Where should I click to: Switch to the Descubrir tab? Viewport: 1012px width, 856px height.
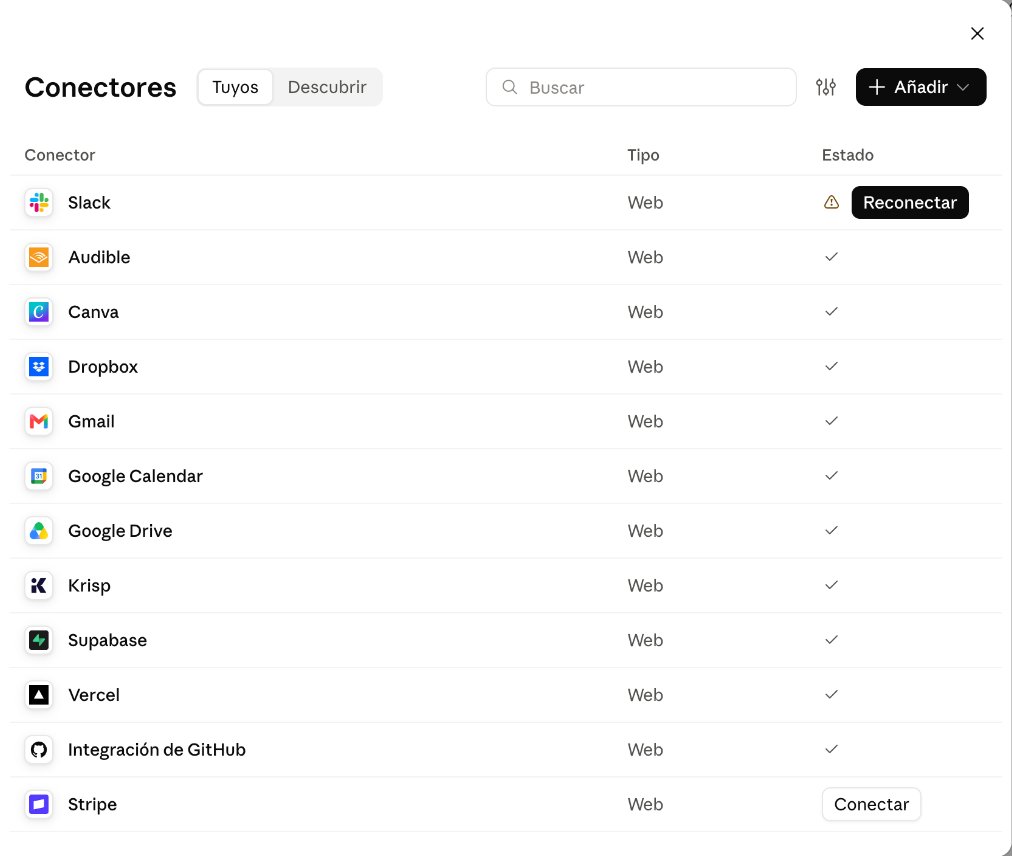tap(327, 87)
